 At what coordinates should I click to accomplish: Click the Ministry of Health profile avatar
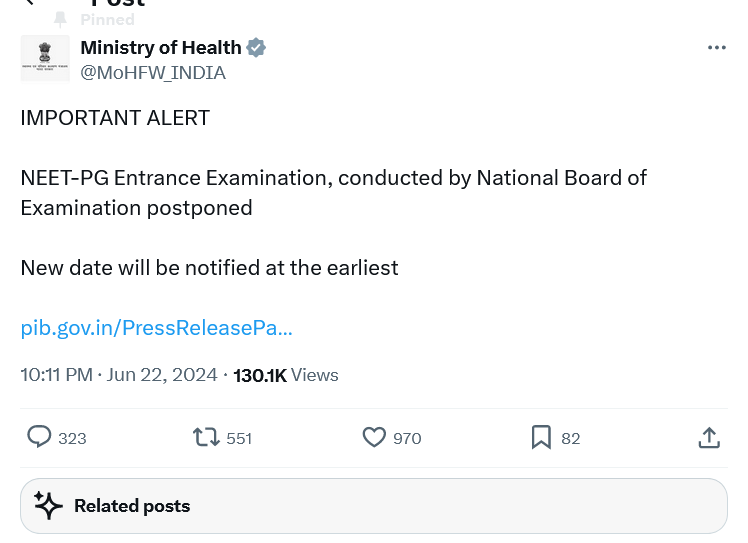(45, 59)
